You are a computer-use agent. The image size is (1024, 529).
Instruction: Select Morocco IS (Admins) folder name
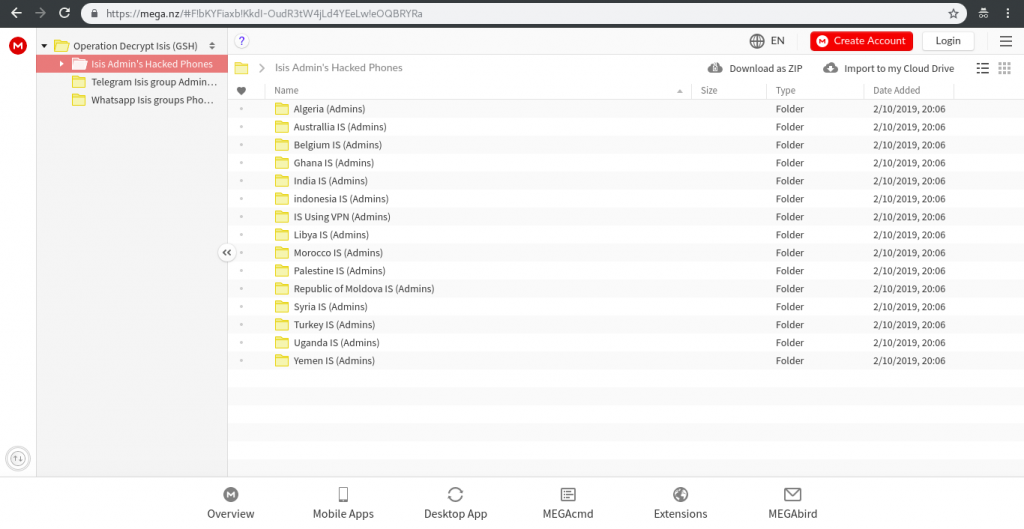coord(338,253)
